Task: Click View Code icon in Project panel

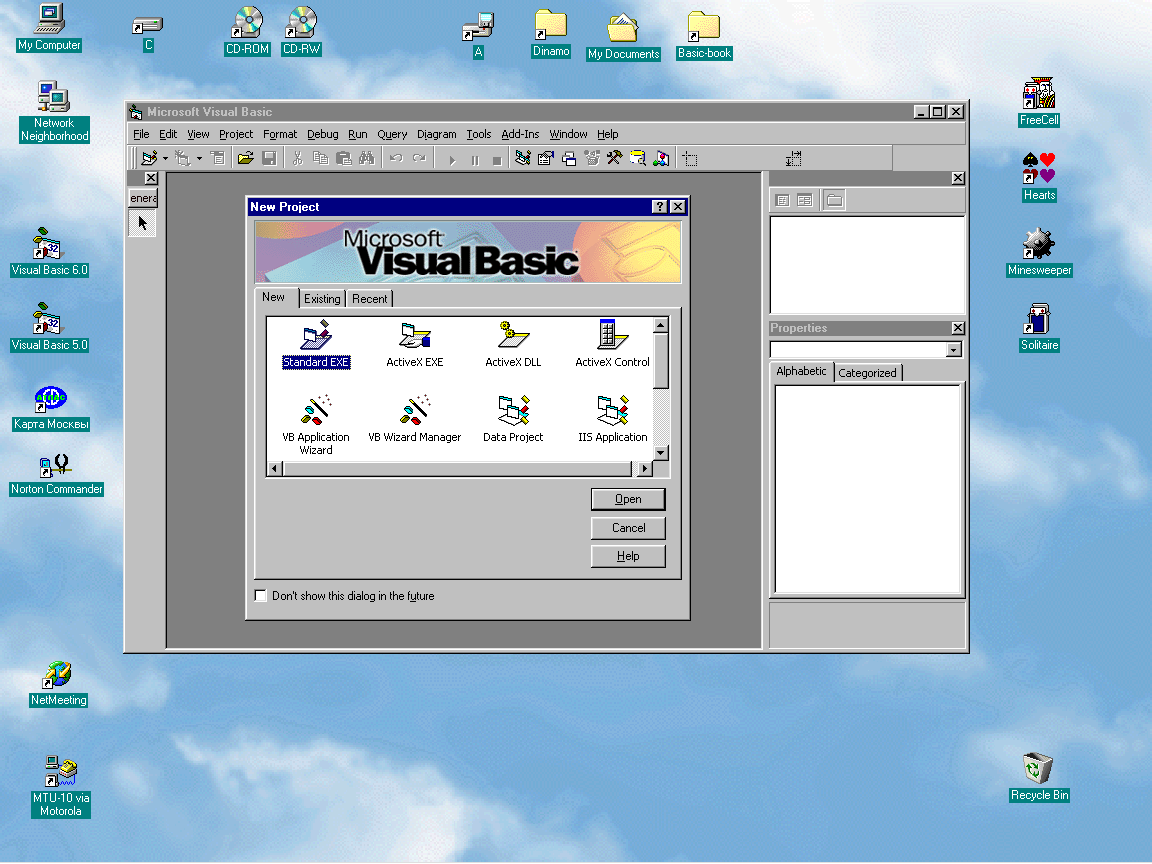Action: (x=782, y=200)
